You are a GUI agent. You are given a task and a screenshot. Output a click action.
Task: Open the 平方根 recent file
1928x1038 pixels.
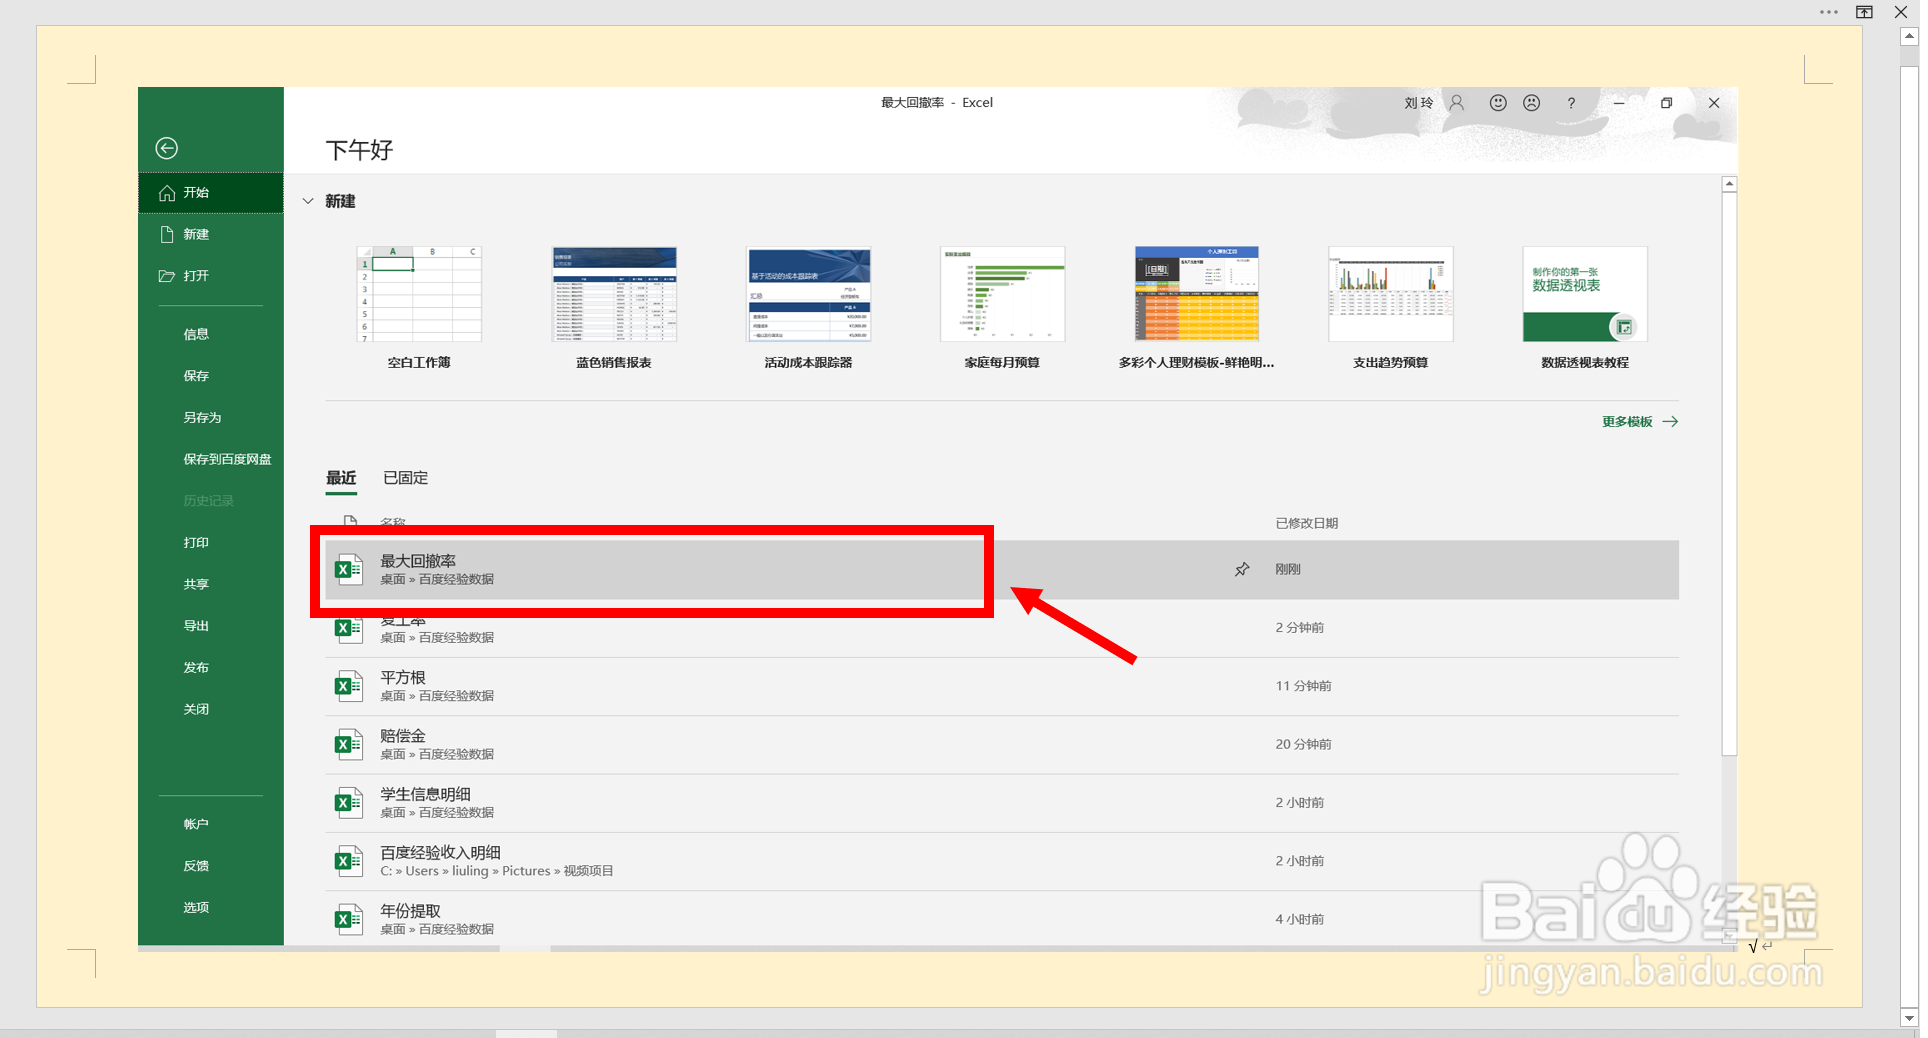tap(1002, 686)
